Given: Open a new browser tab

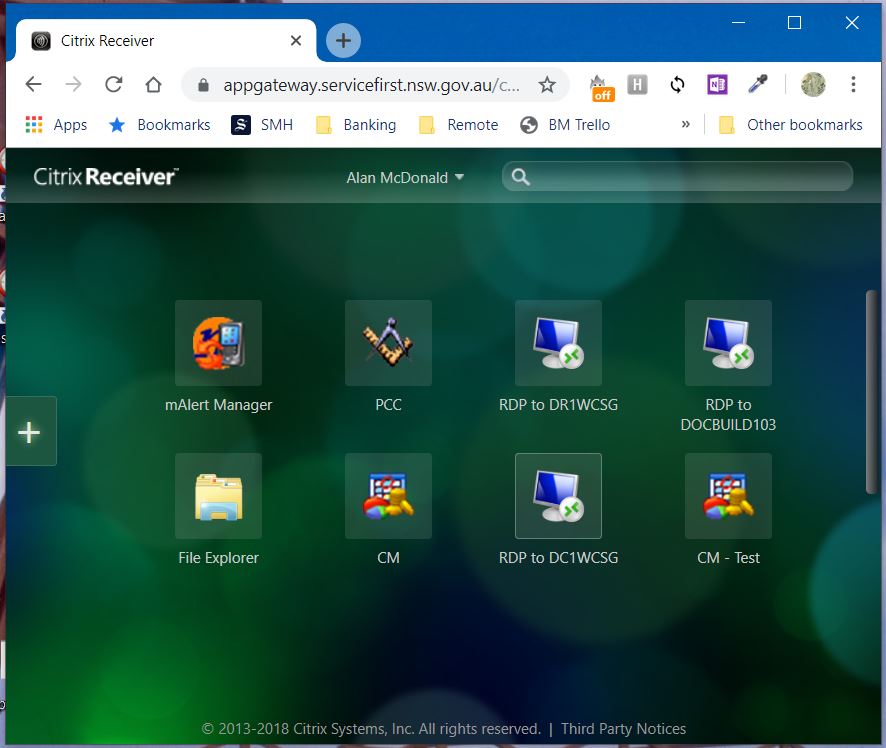Looking at the screenshot, I should pyautogui.click(x=343, y=41).
